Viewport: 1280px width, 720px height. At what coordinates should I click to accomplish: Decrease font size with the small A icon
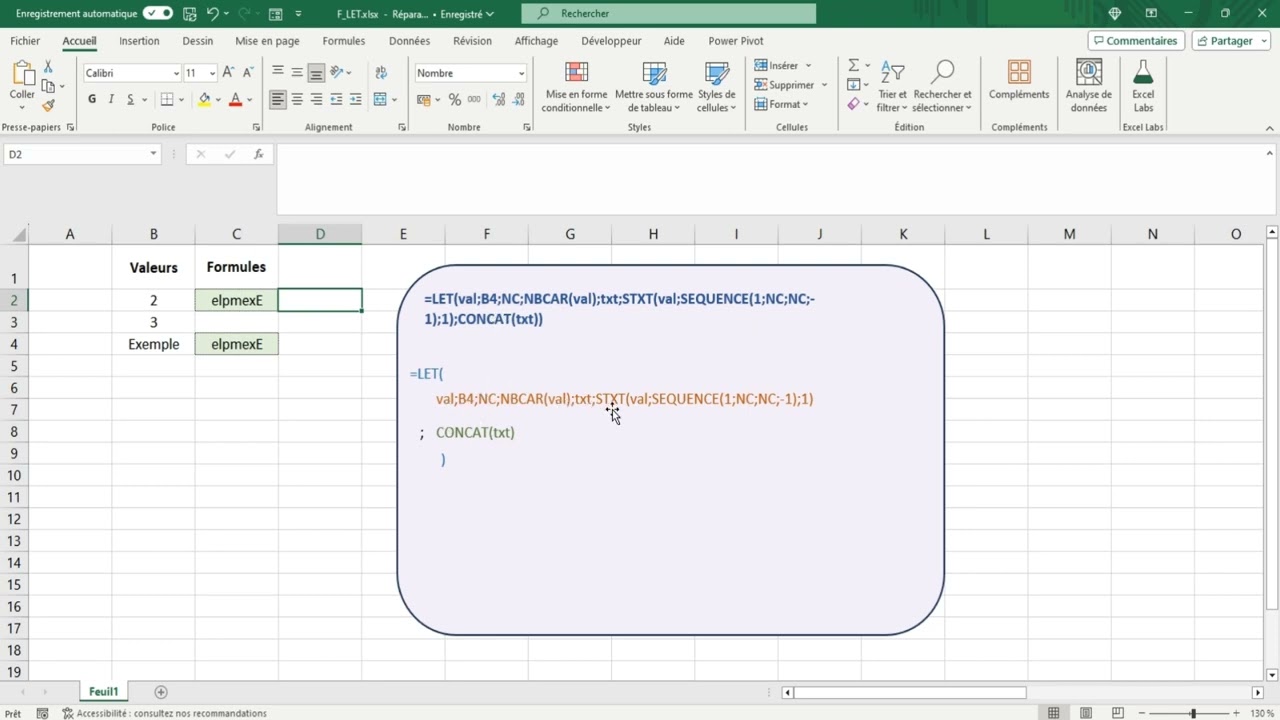[248, 73]
